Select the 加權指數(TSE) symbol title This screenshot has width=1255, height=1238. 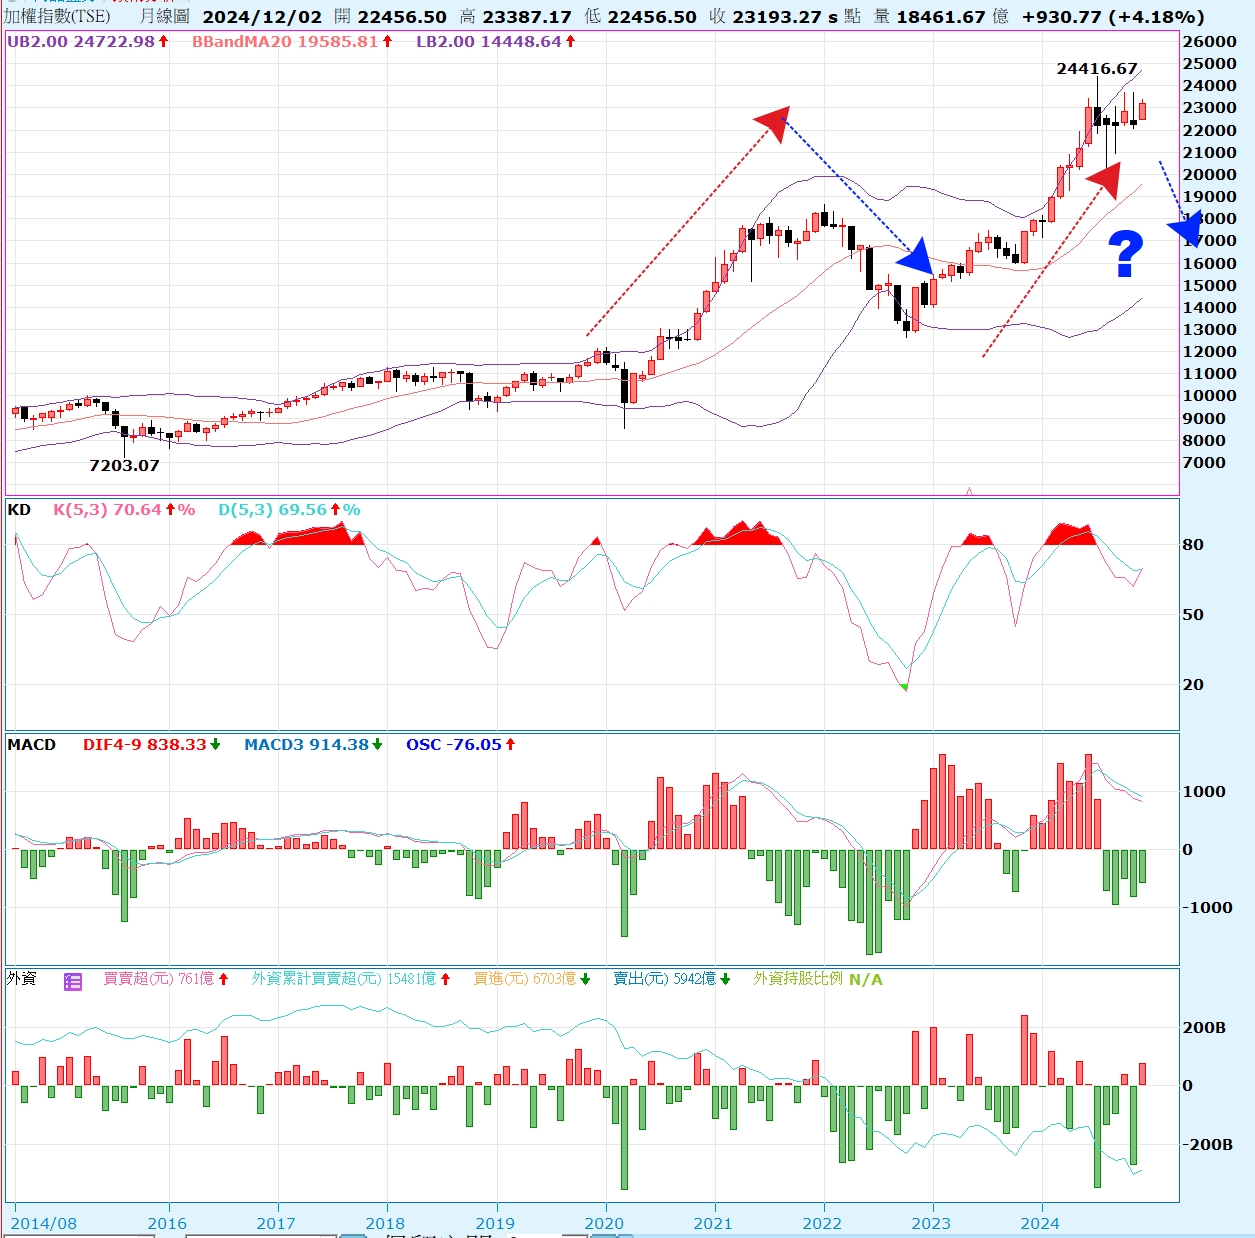pyautogui.click(x=57, y=16)
